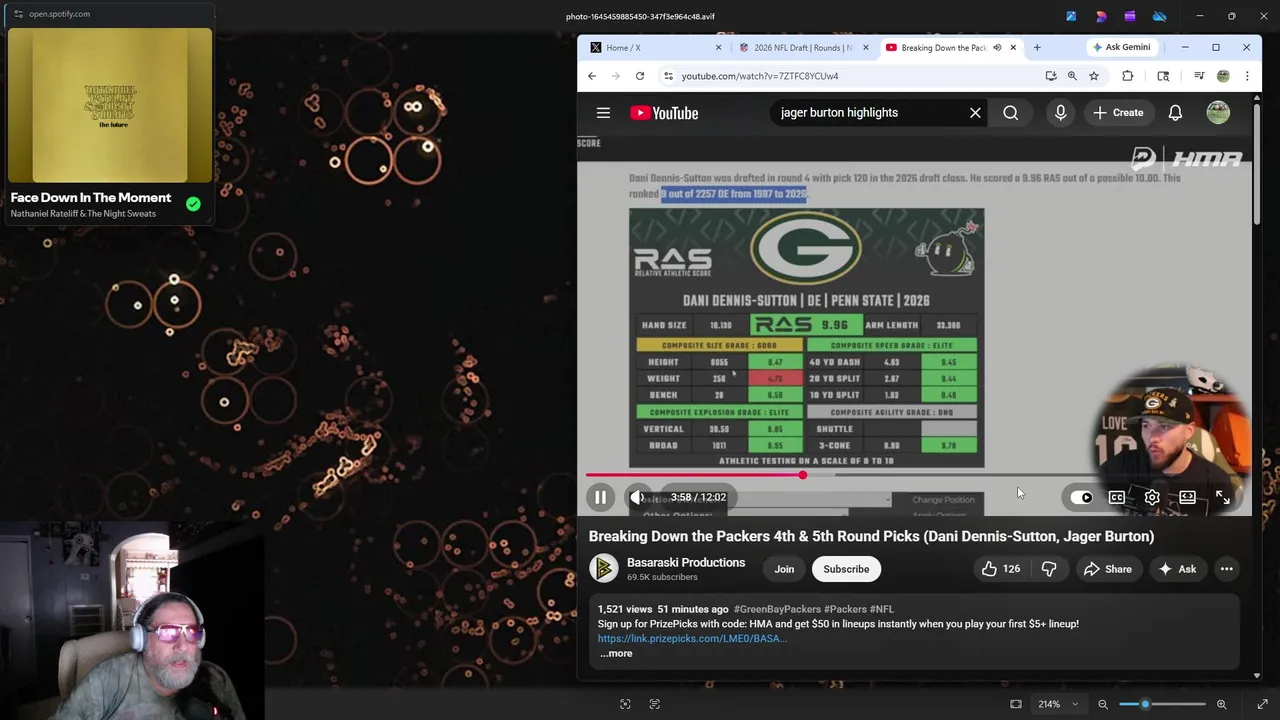The image size is (1280, 720).
Task: Expand photo viewer to fullscreen arrows
Action: coord(1262,704)
